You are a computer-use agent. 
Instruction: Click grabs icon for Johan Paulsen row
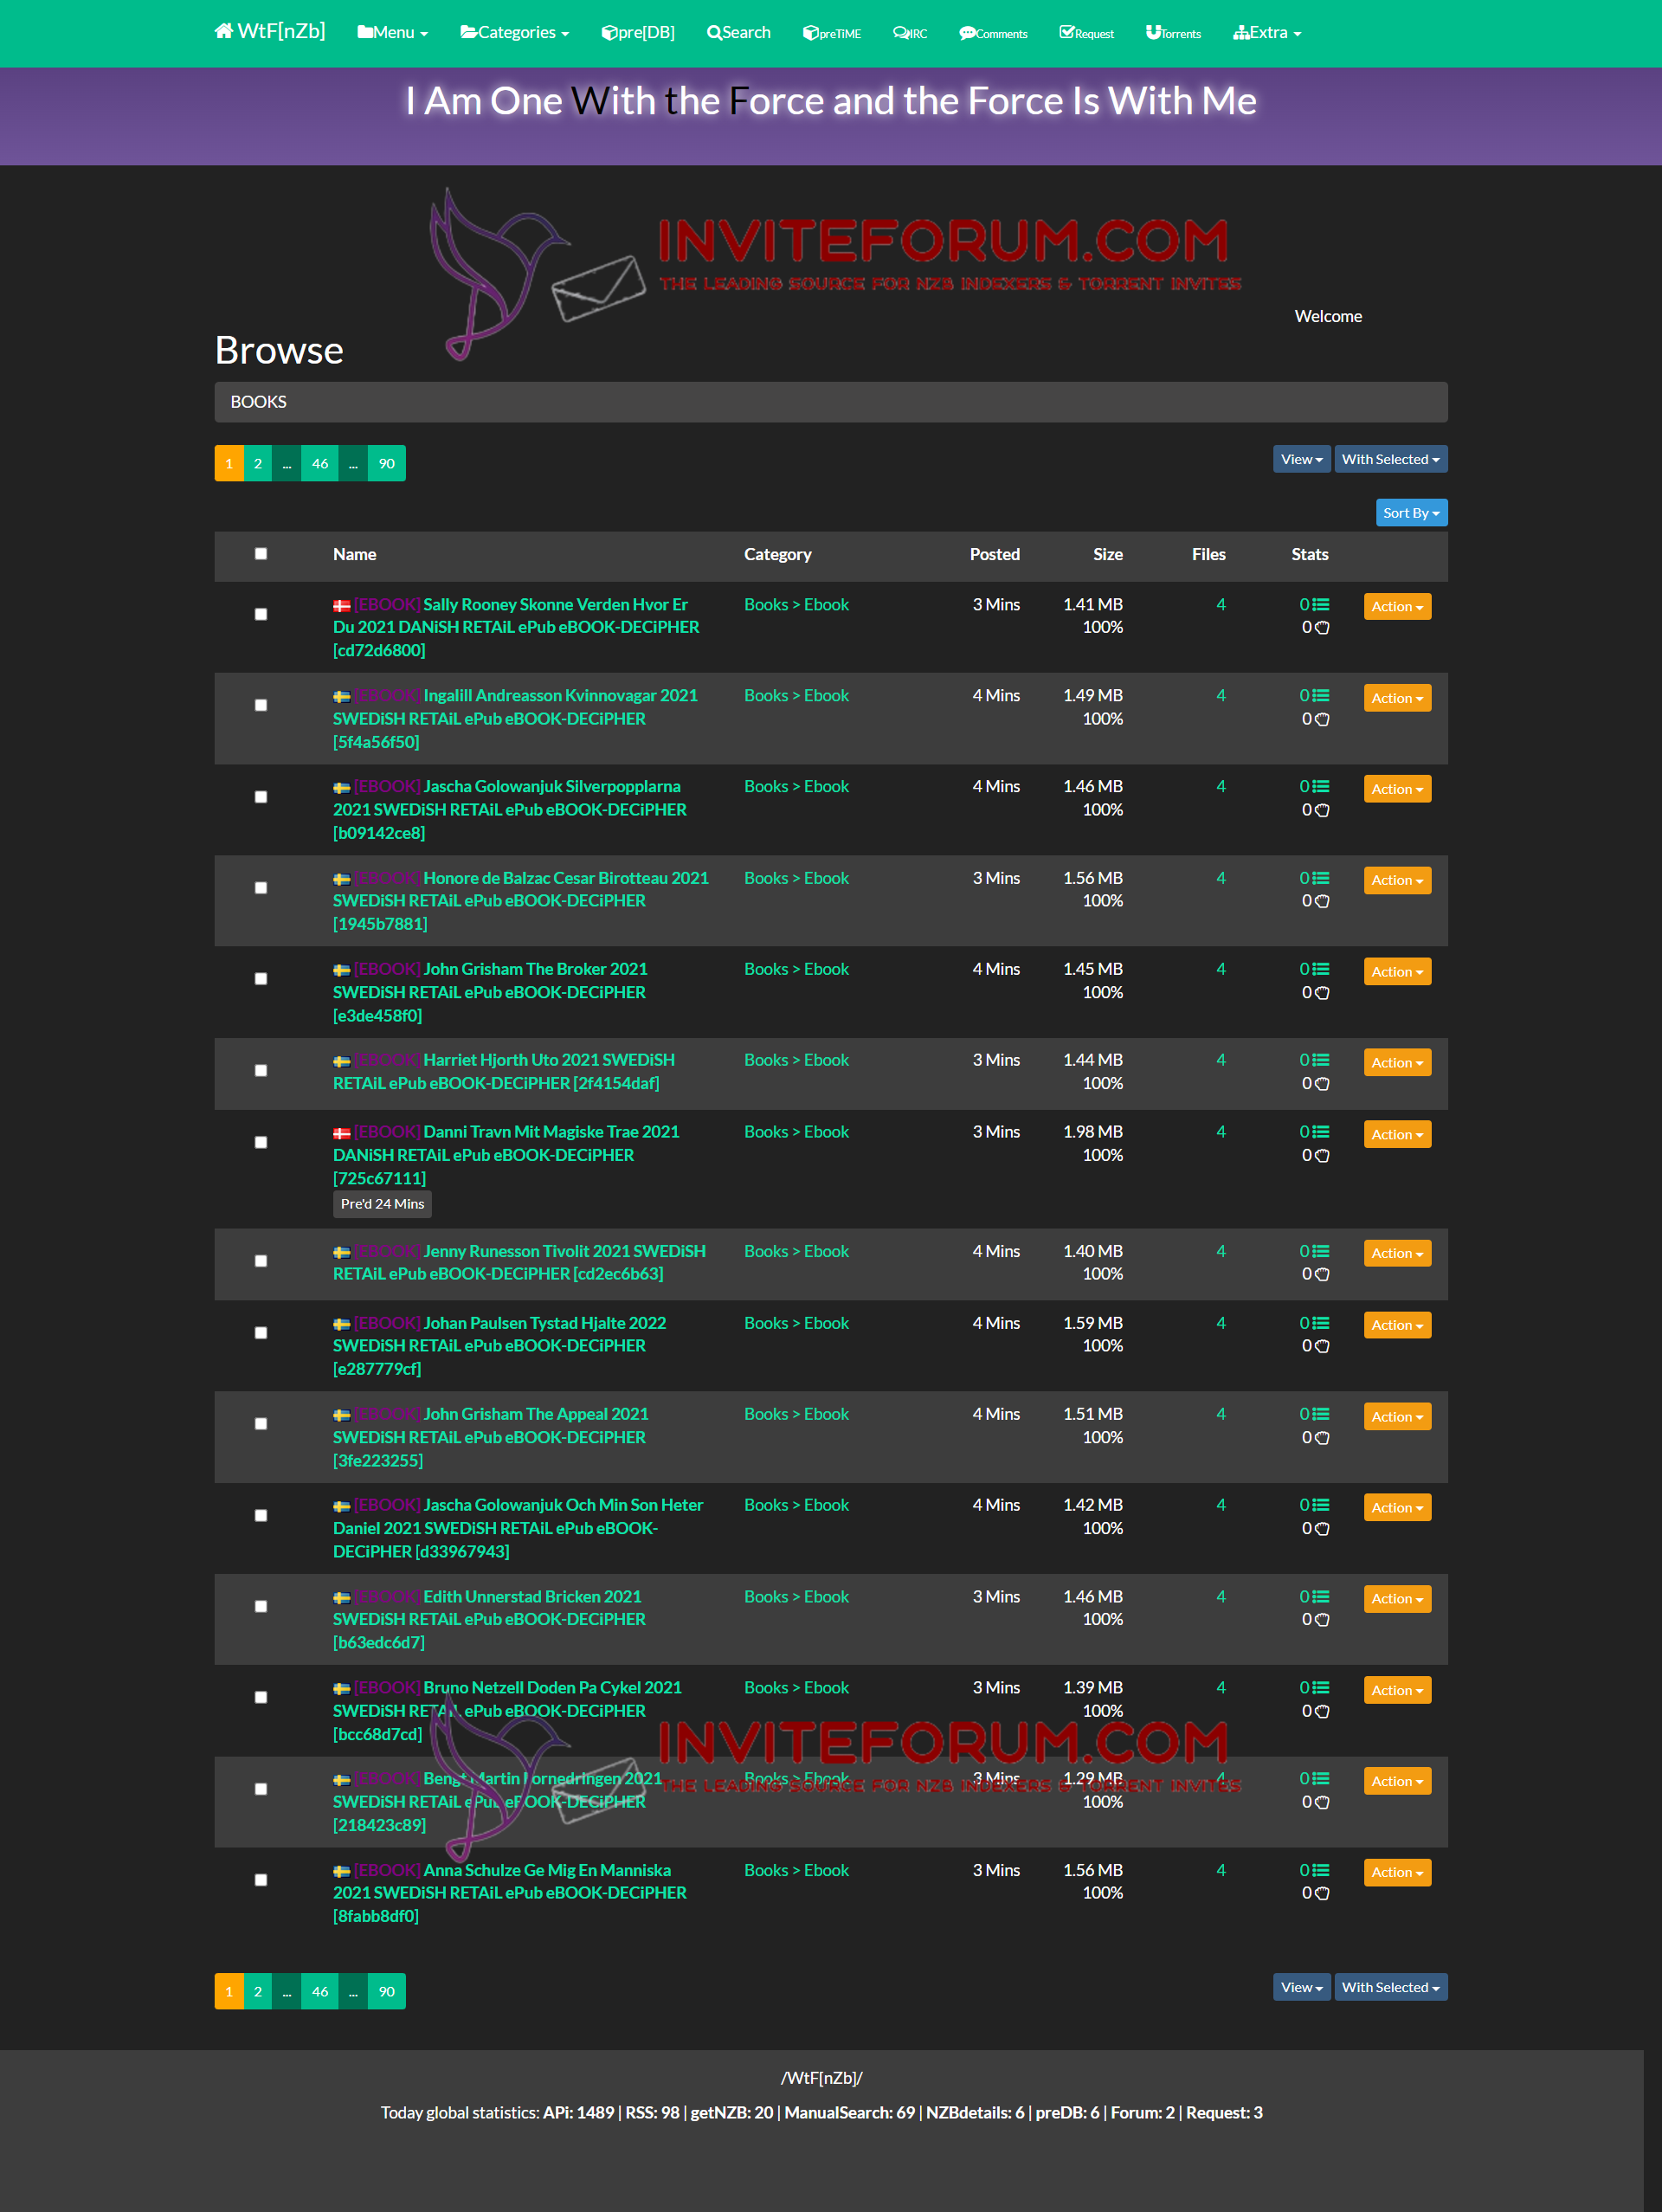point(1322,1346)
